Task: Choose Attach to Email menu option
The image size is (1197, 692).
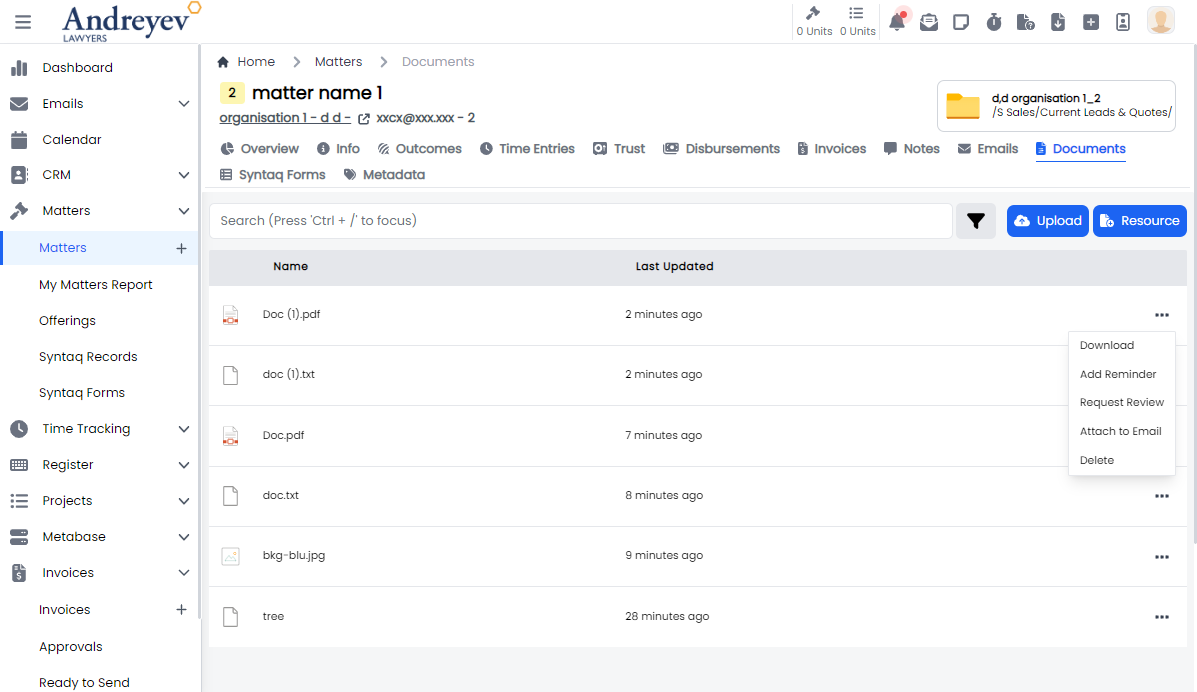Action: (x=1120, y=432)
